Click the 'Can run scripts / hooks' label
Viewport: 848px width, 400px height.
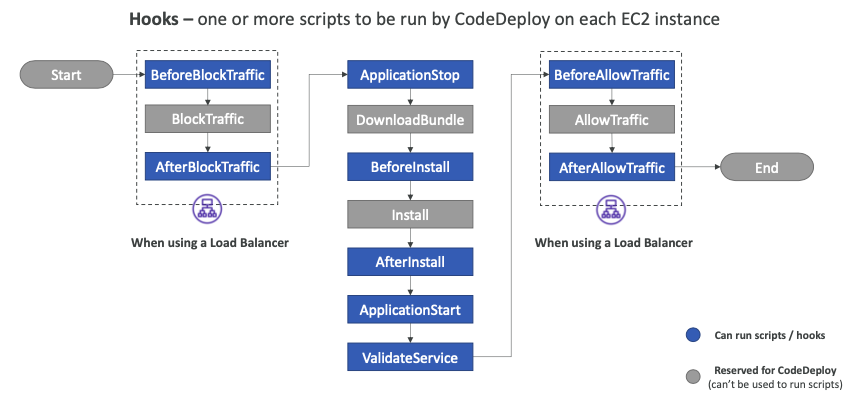click(x=770, y=335)
